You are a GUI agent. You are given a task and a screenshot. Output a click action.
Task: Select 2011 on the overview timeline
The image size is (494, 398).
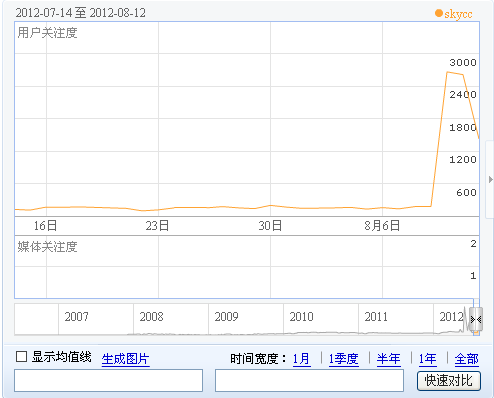click(x=376, y=316)
